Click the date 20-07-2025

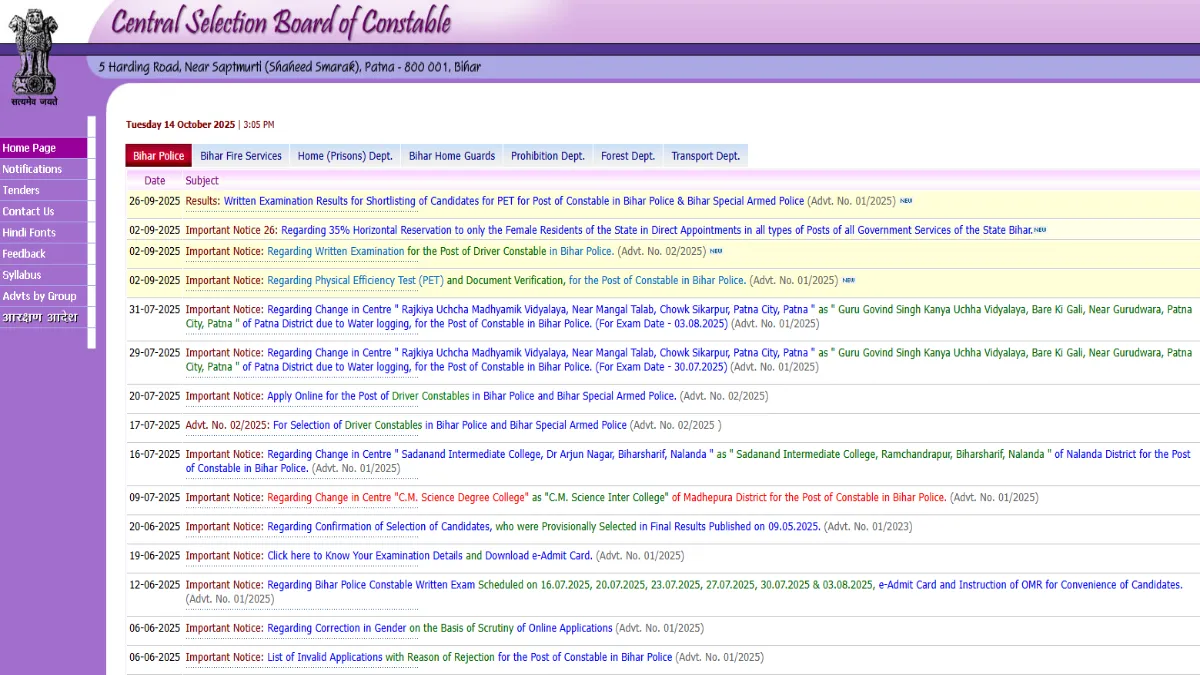(155, 396)
